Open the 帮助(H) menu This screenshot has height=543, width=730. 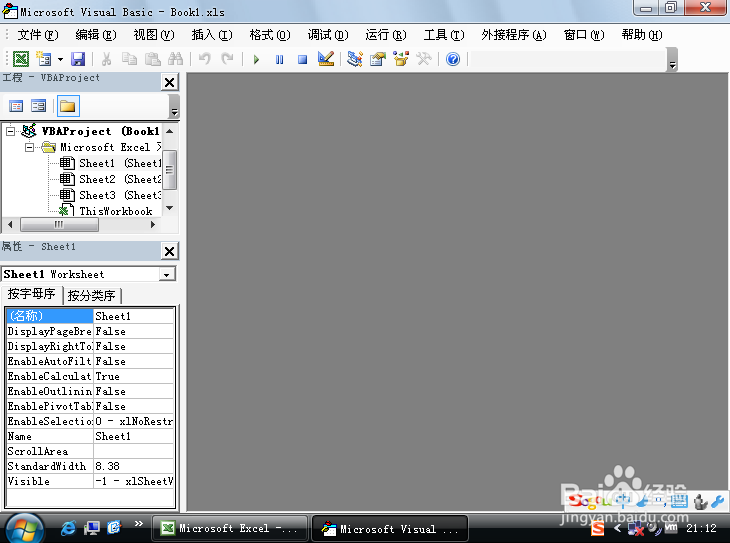(642, 35)
